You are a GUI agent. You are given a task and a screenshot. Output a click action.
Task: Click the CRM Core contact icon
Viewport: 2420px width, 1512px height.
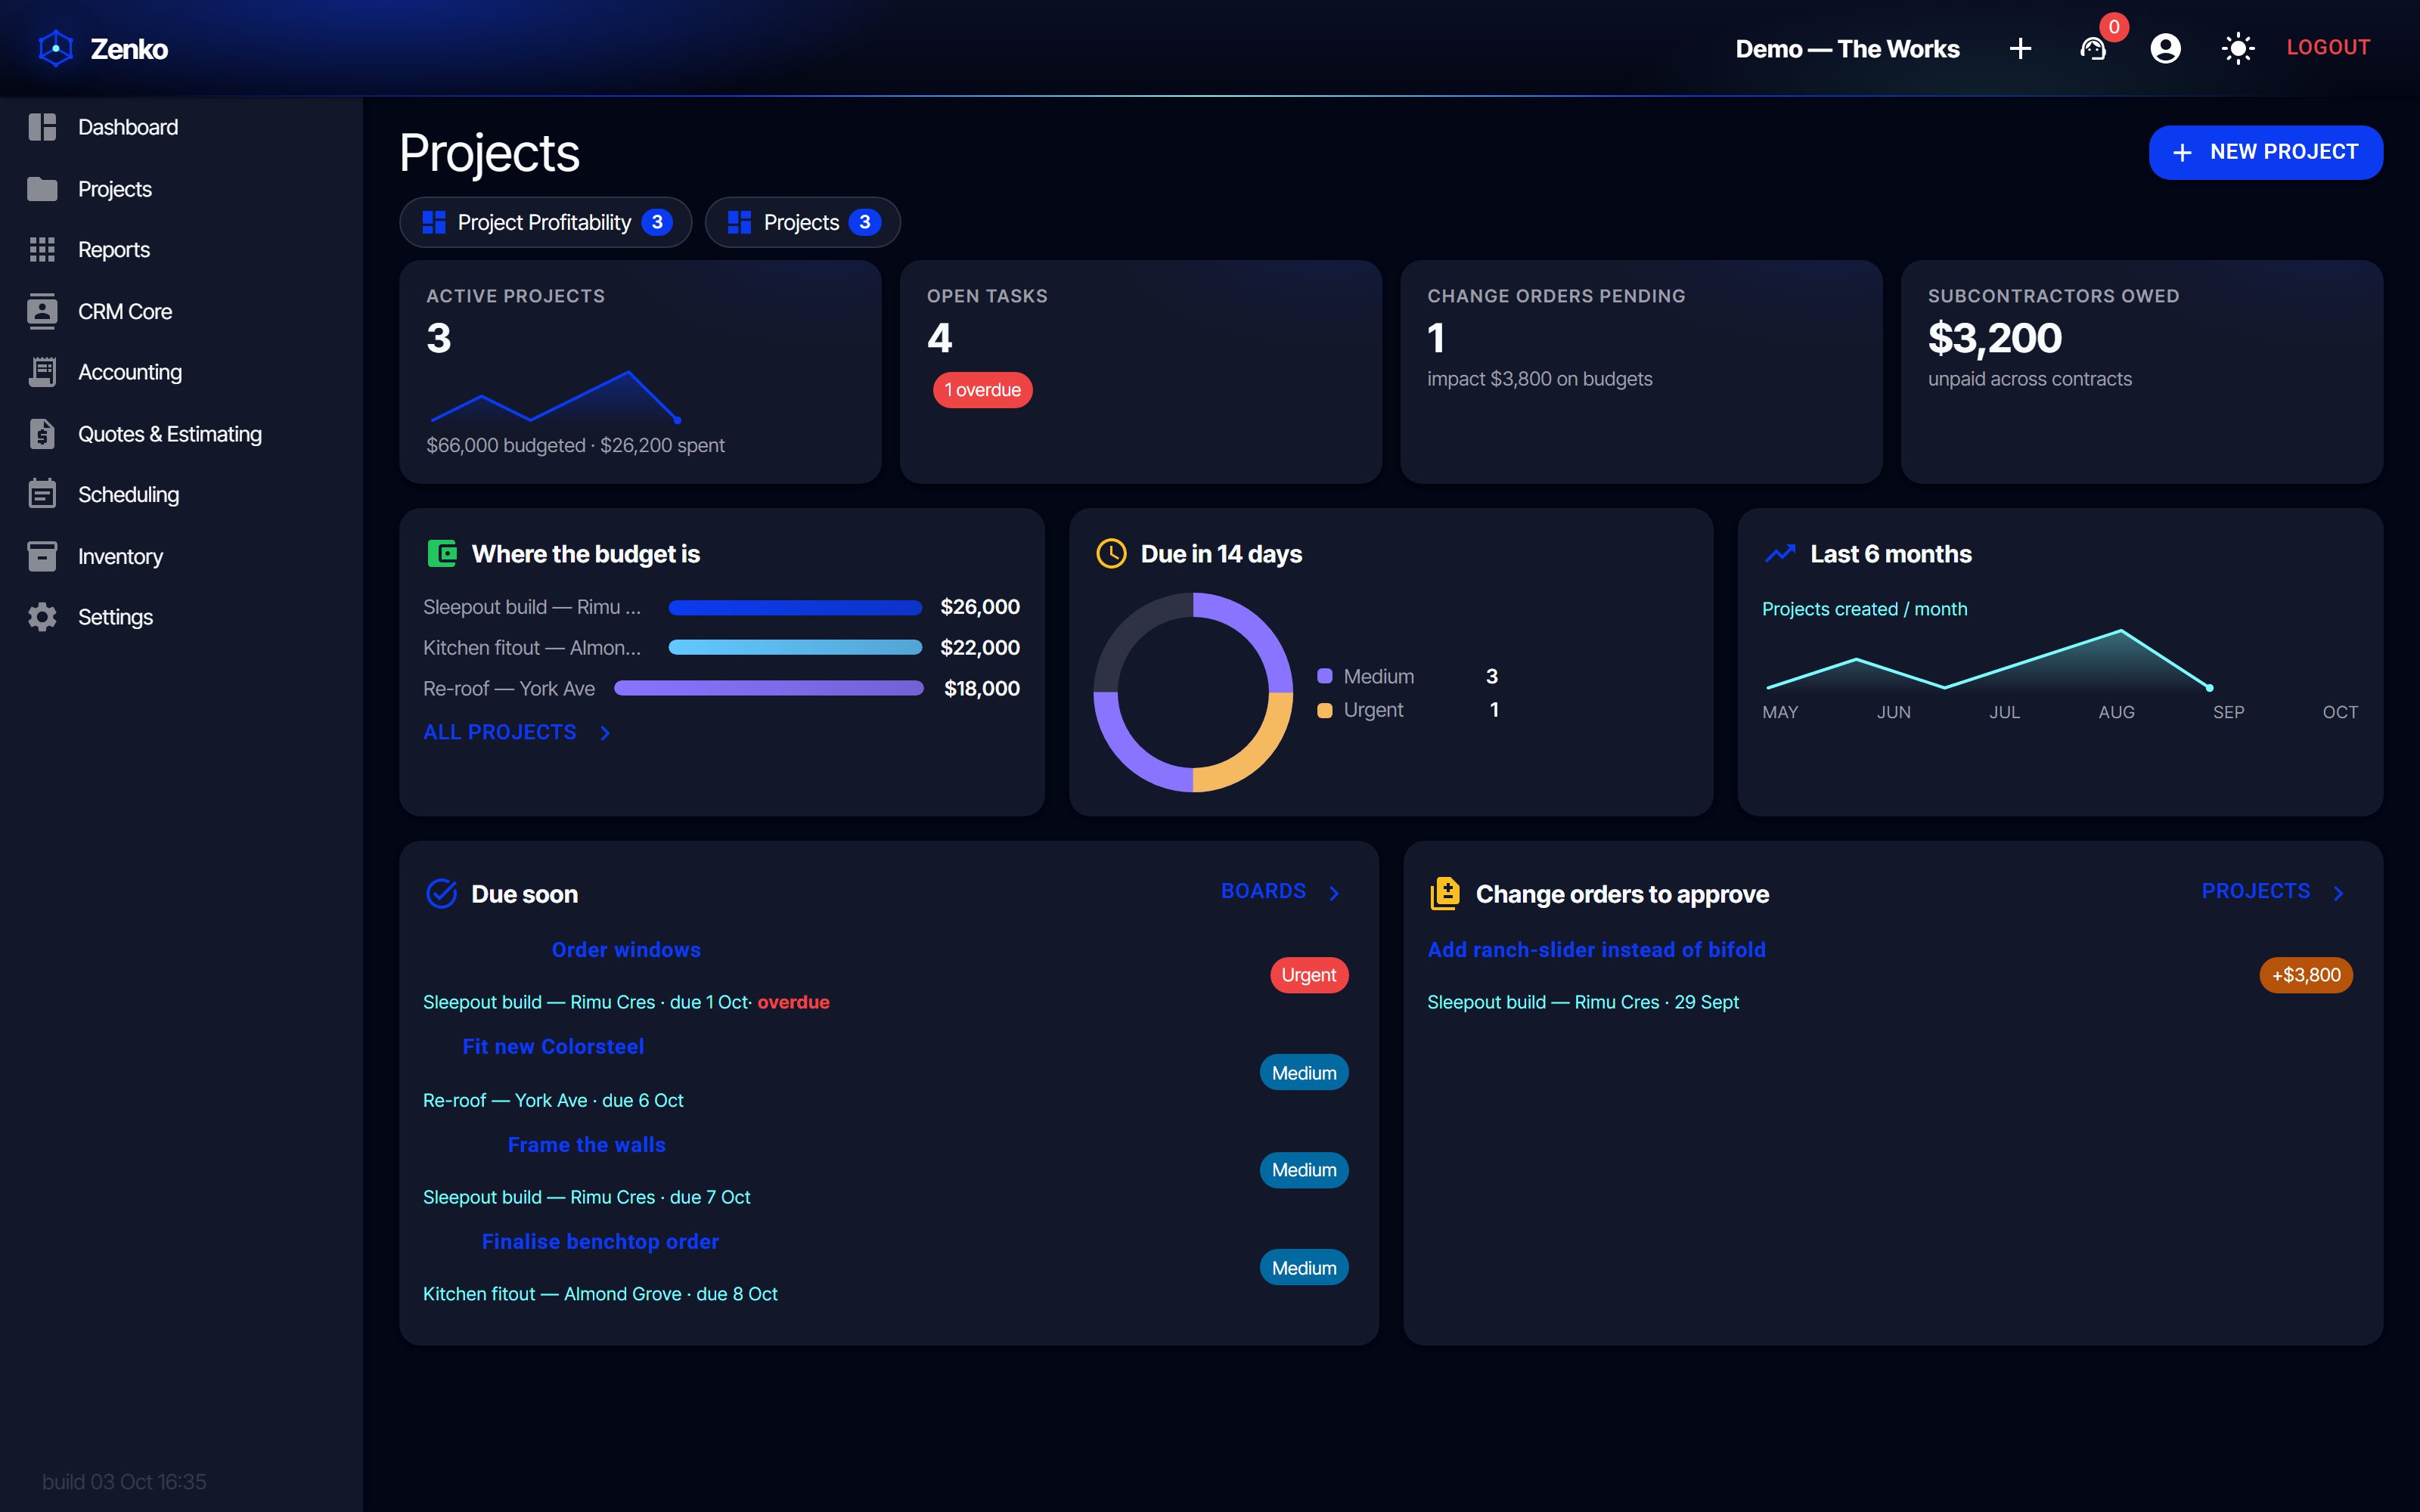pyautogui.click(x=42, y=311)
